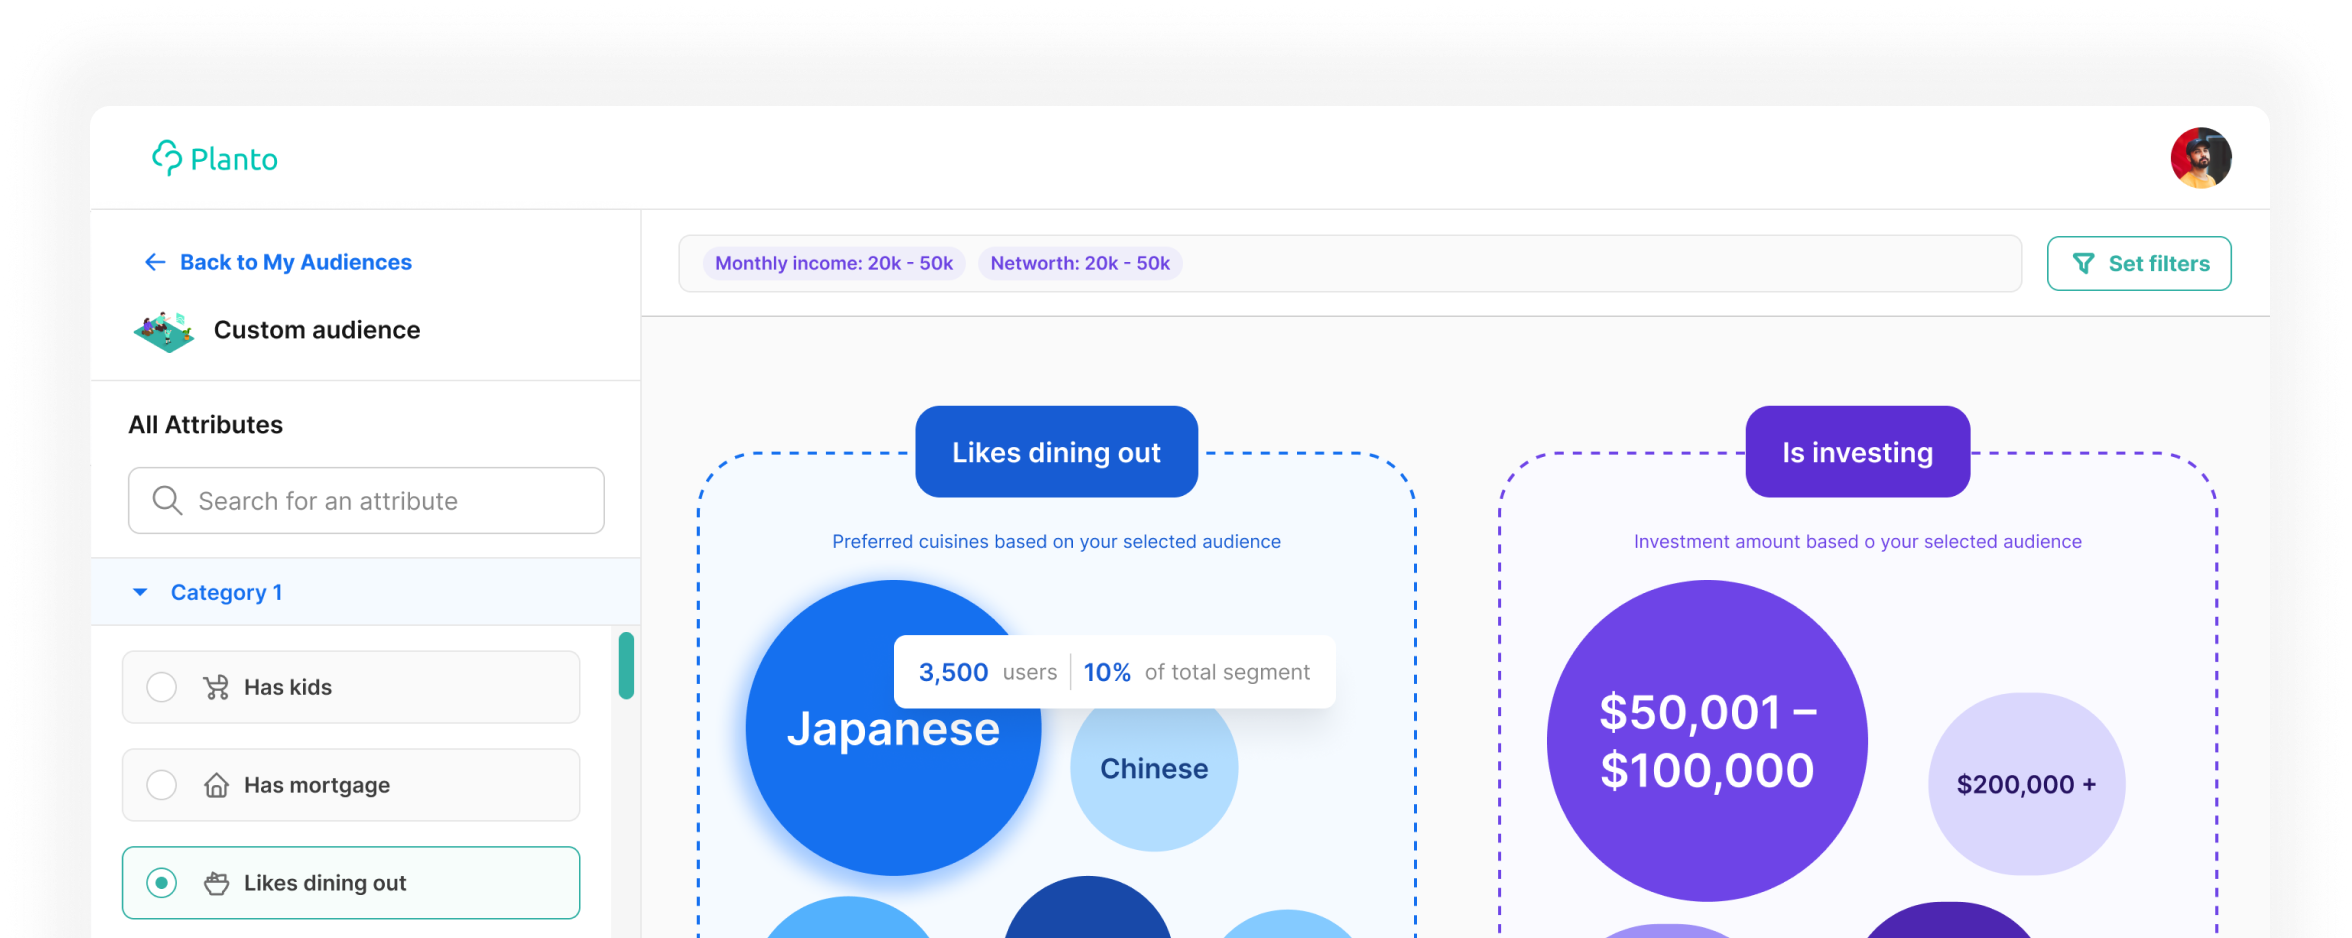This screenshot has height=938, width=2352.
Task: Select the Has mortgage radio button
Action: coord(161,786)
